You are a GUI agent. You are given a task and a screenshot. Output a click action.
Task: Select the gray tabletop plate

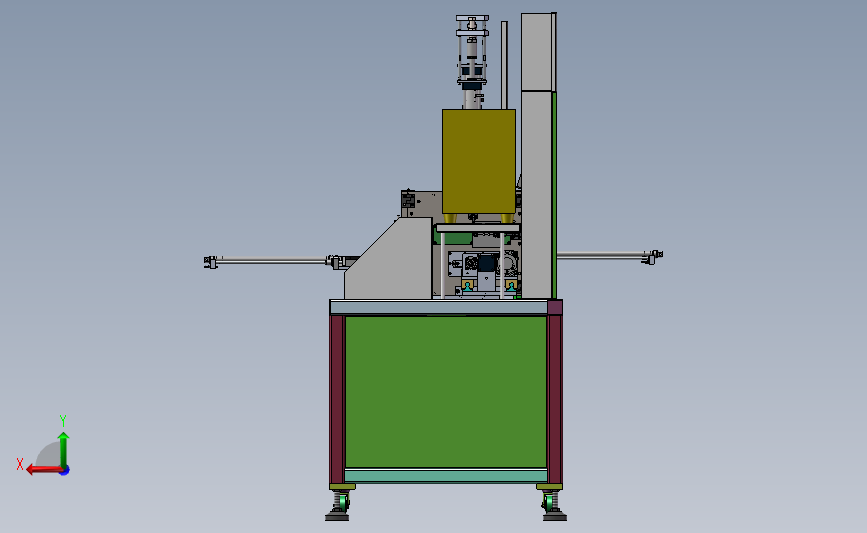(x=438, y=307)
